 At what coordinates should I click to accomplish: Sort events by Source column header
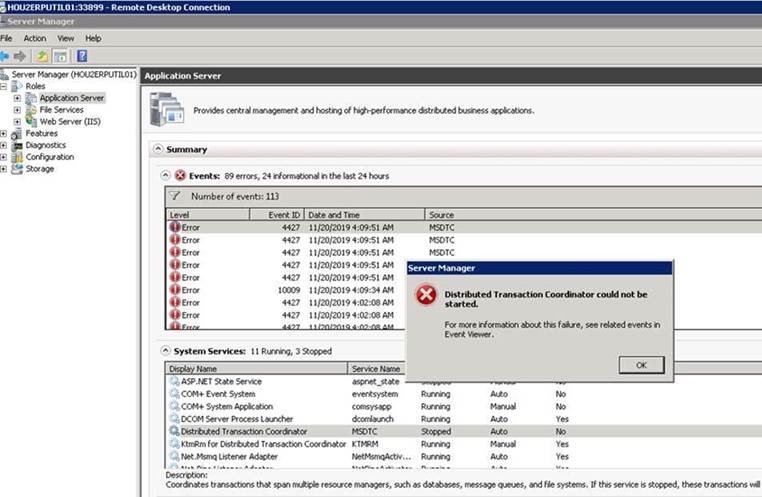pyautogui.click(x=593, y=215)
